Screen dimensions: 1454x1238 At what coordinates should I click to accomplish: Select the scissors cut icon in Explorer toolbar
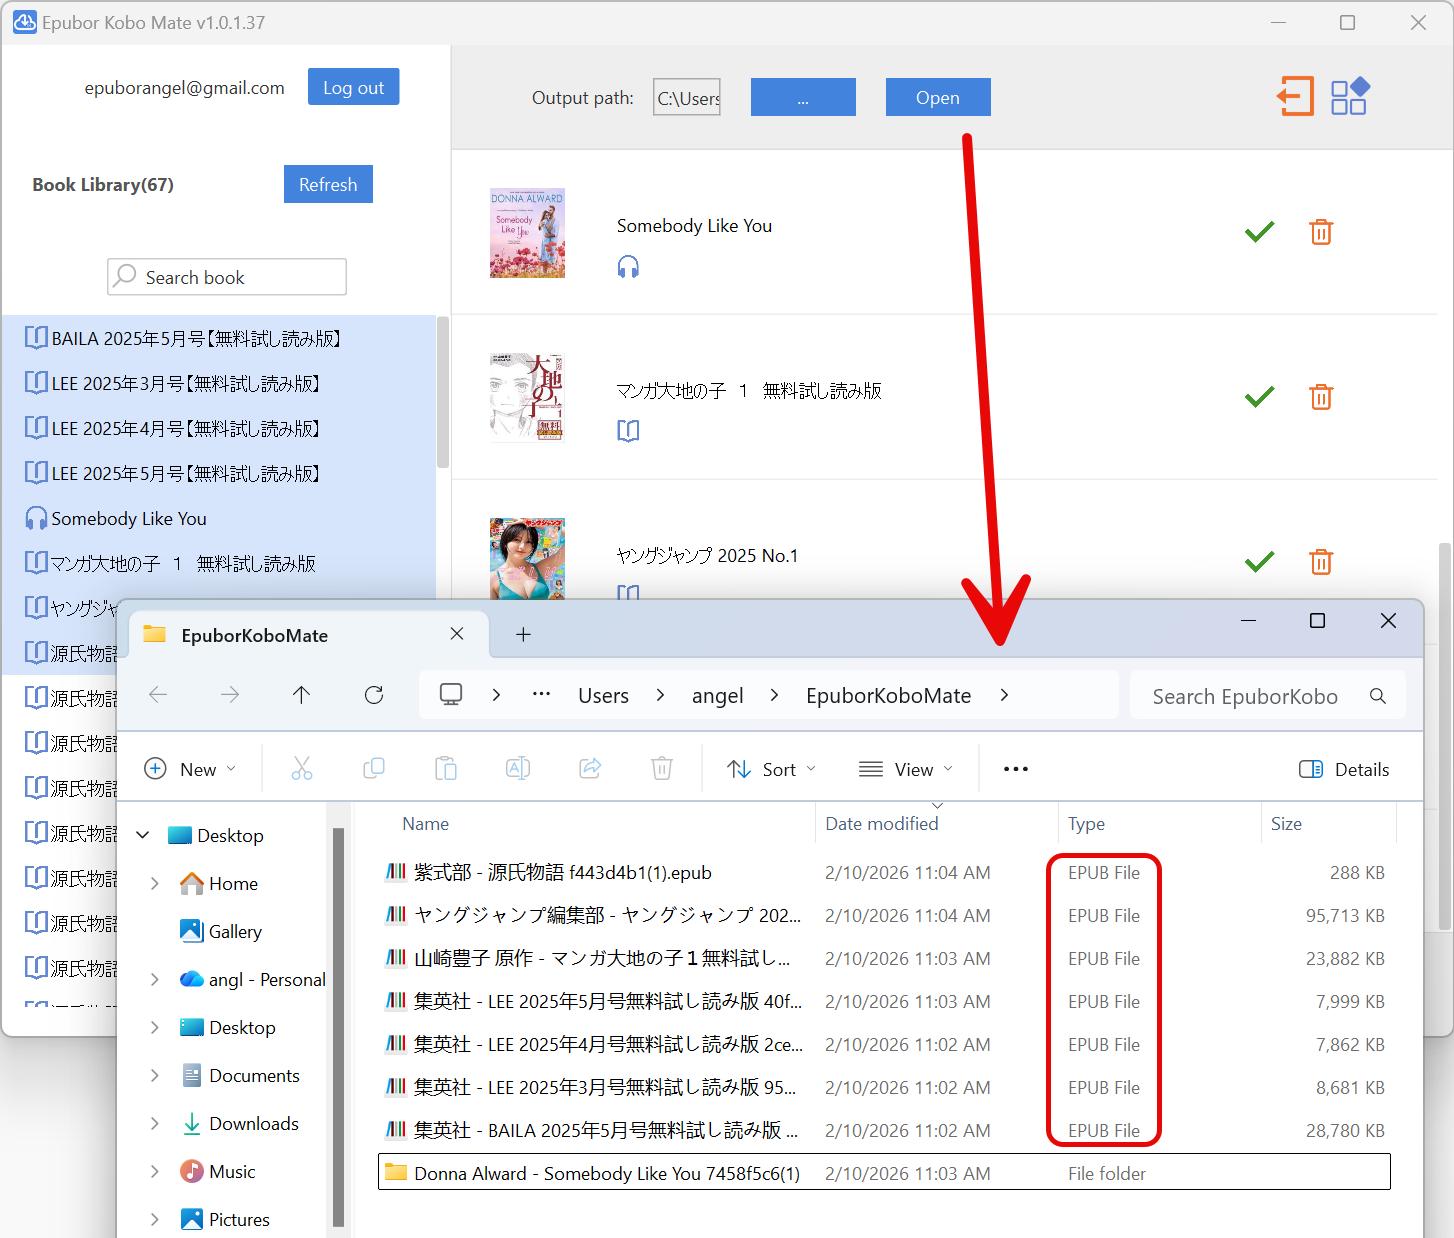(x=302, y=768)
